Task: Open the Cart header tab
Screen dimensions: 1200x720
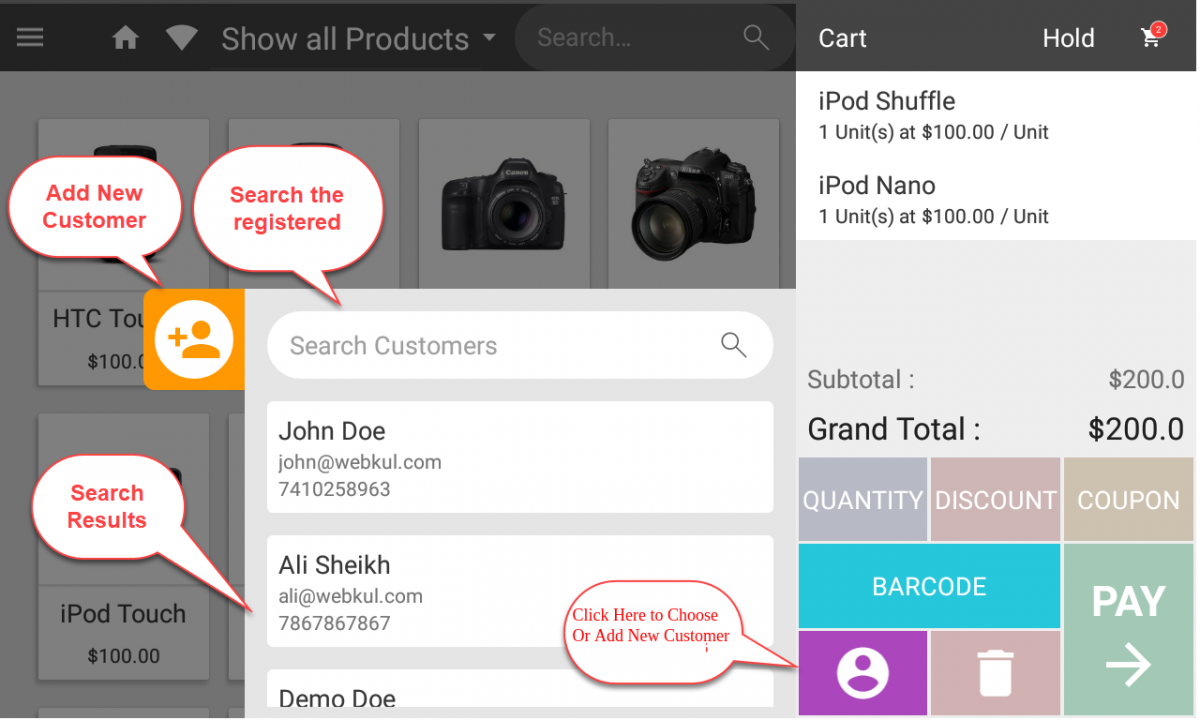Action: coord(842,38)
